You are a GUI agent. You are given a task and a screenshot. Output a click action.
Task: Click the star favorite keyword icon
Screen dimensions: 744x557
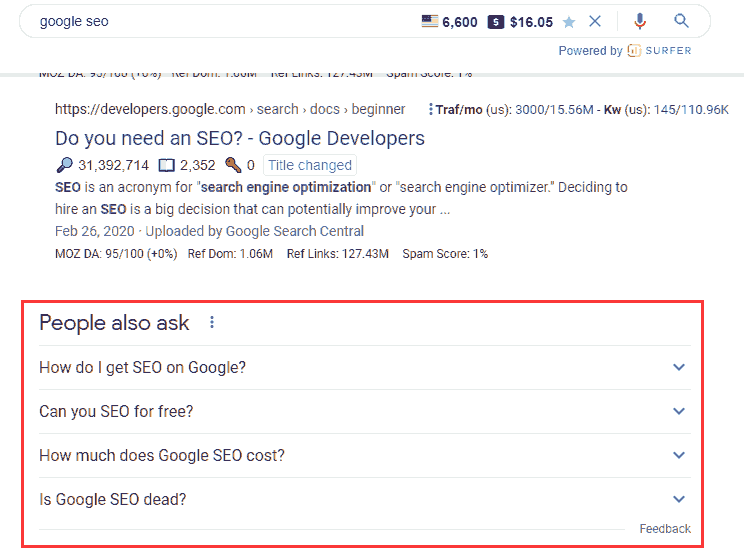tap(569, 22)
